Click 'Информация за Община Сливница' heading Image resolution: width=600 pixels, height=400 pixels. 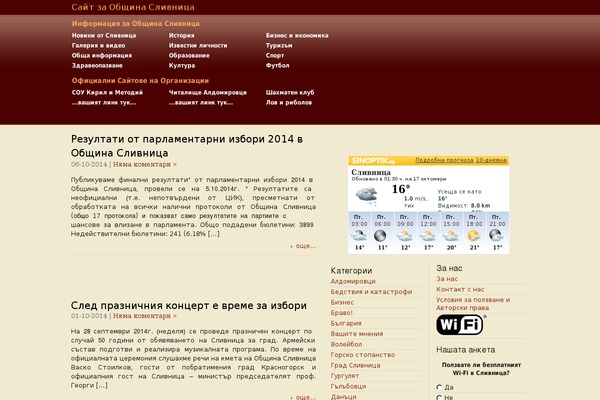(135, 23)
